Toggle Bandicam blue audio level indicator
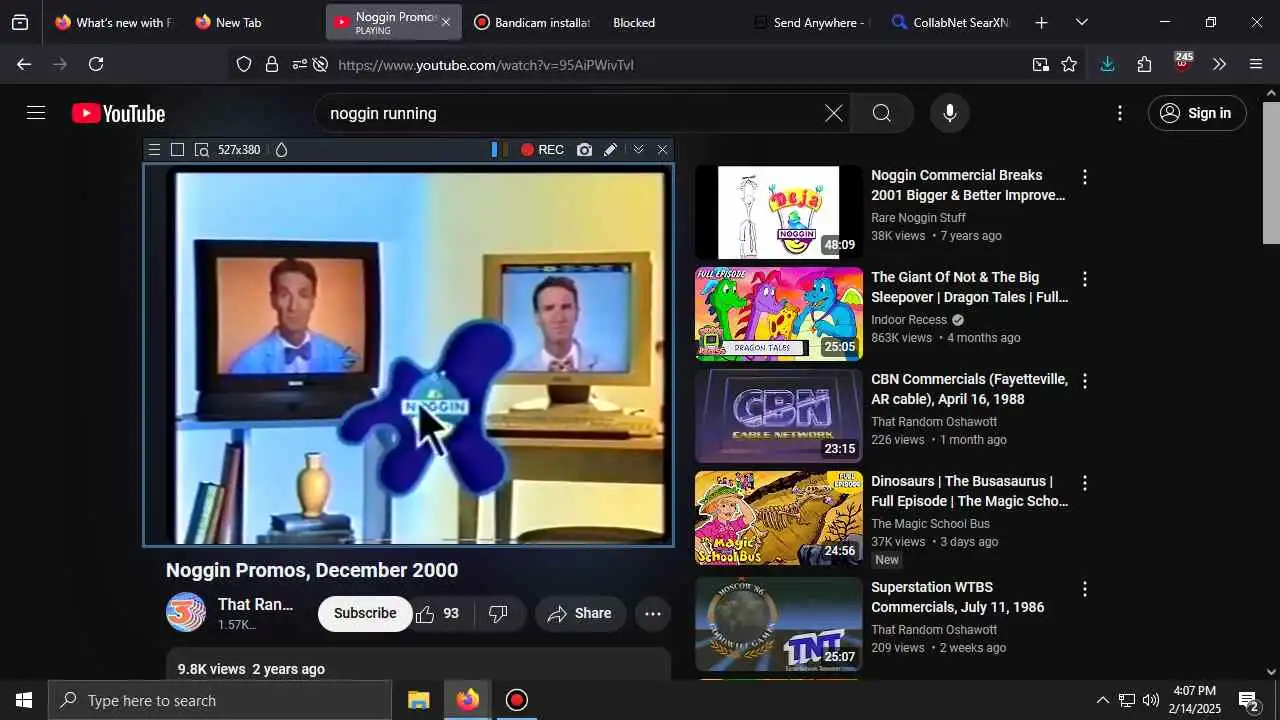Viewport: 1280px width, 720px height. (x=496, y=150)
